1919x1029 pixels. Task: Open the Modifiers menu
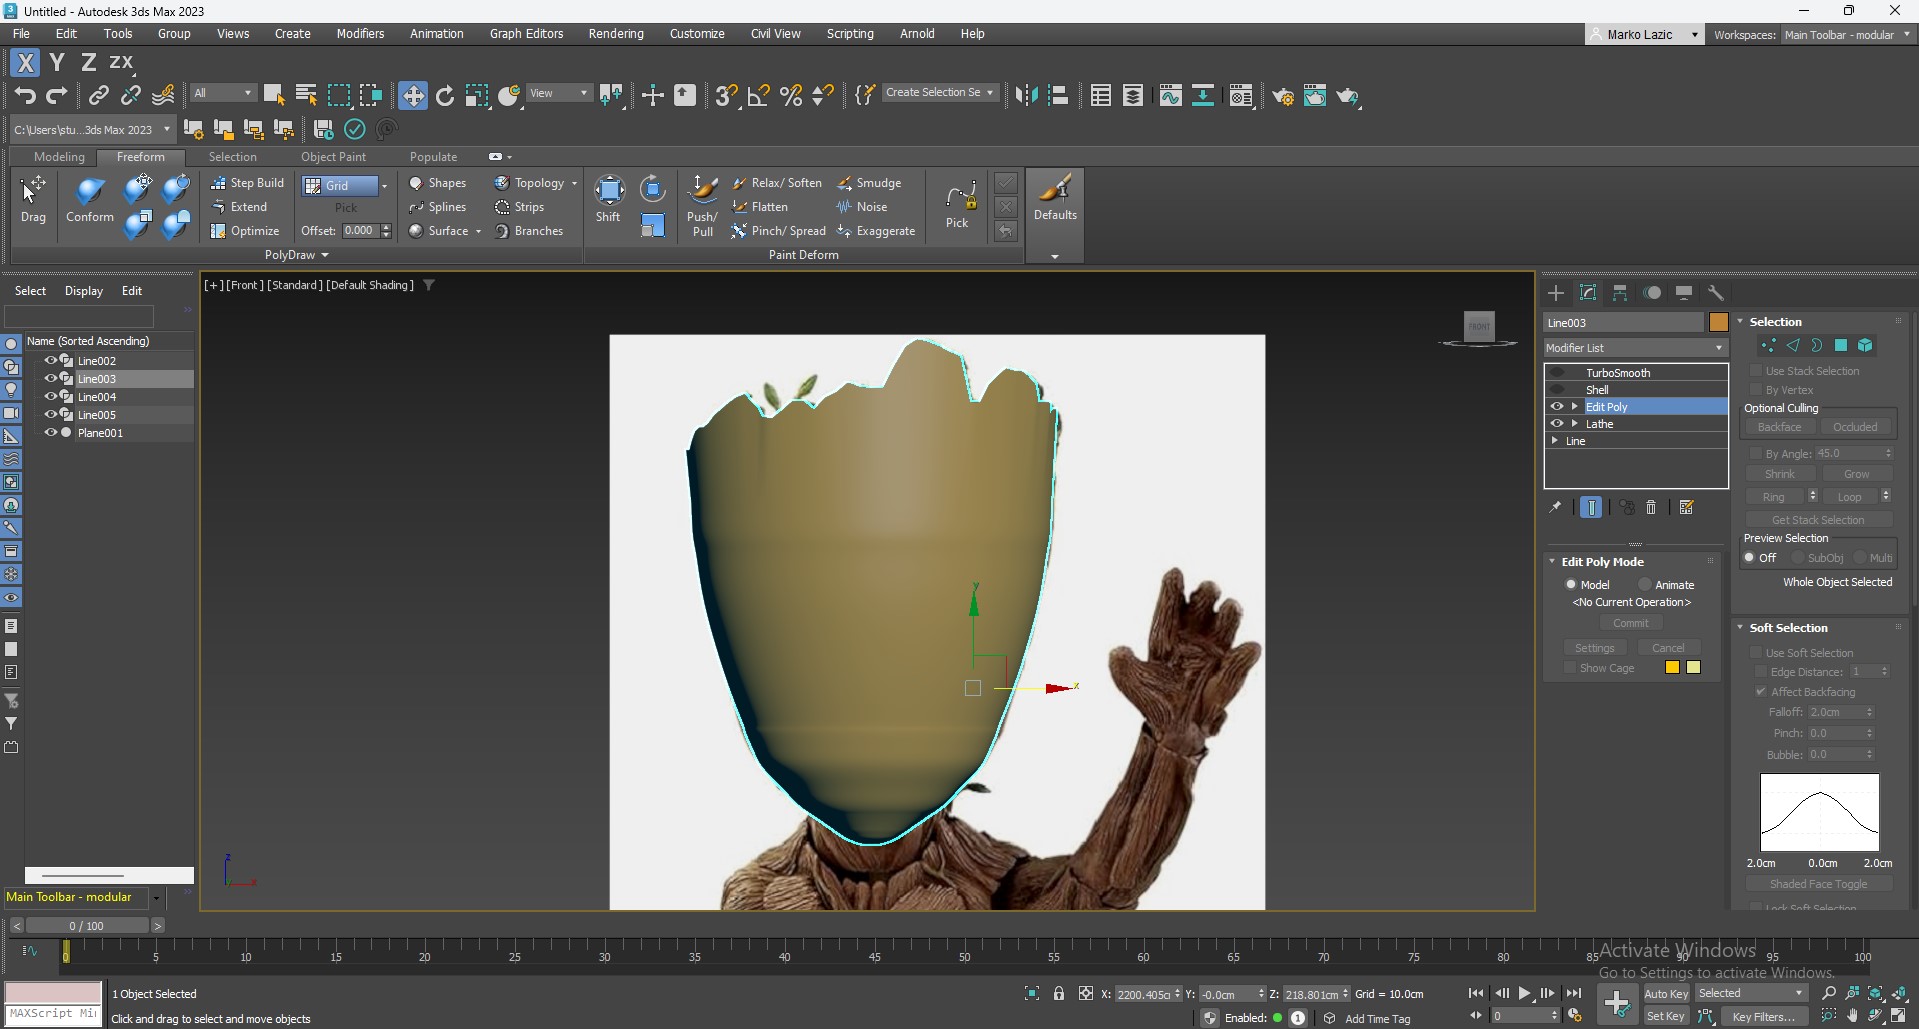[360, 33]
